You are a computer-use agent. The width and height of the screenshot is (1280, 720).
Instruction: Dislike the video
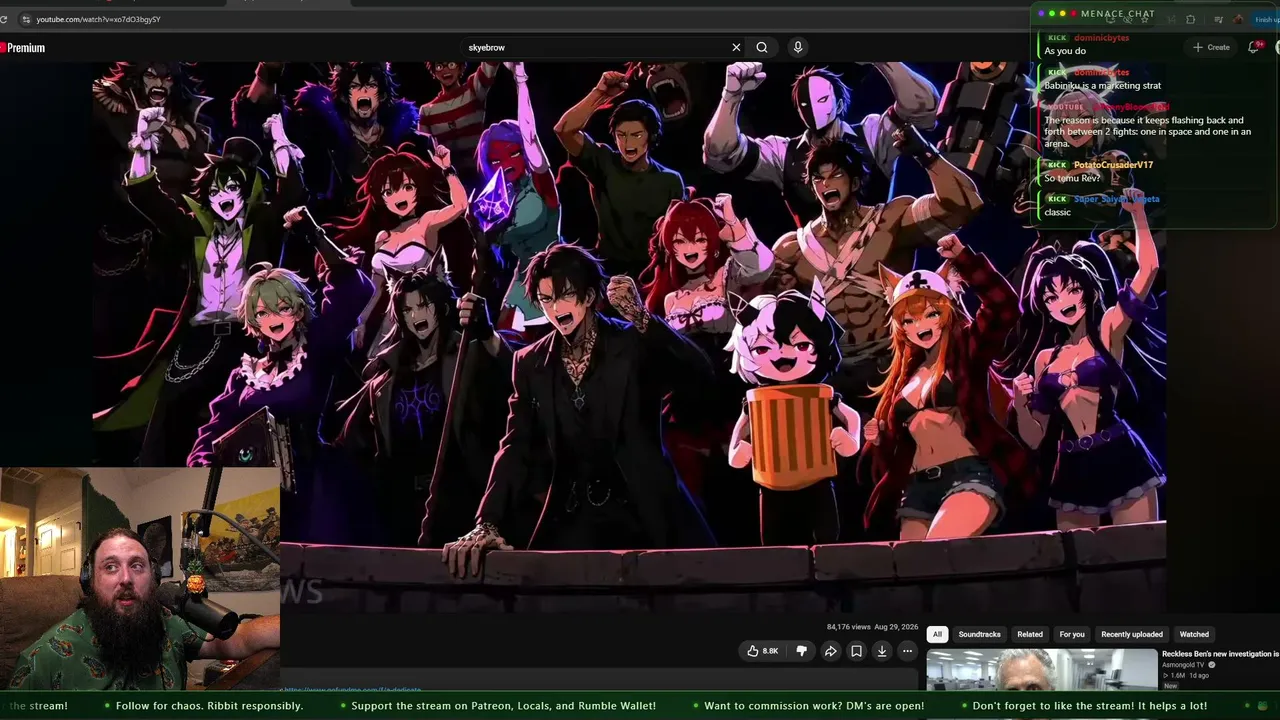pos(801,651)
